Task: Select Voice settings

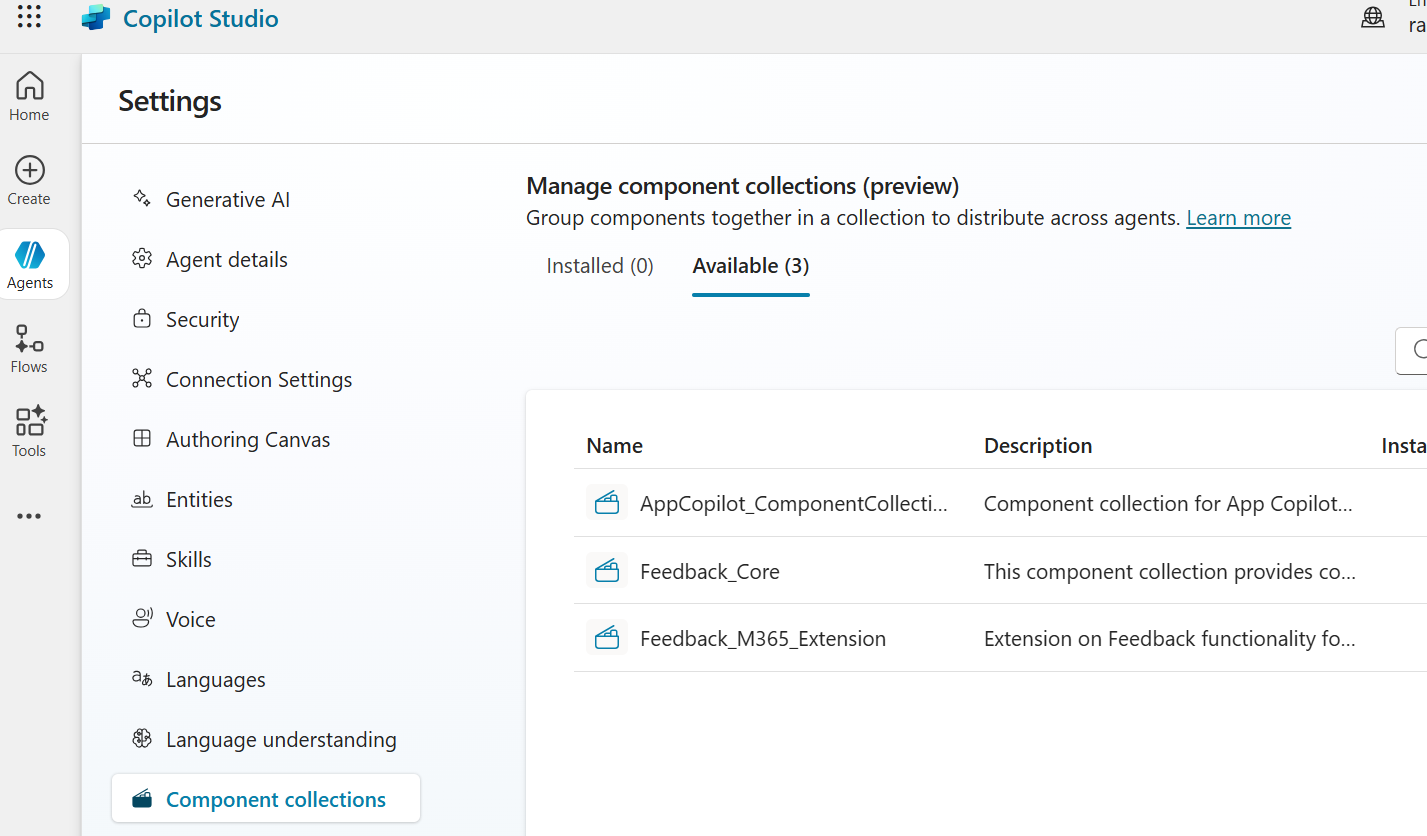Action: [190, 619]
